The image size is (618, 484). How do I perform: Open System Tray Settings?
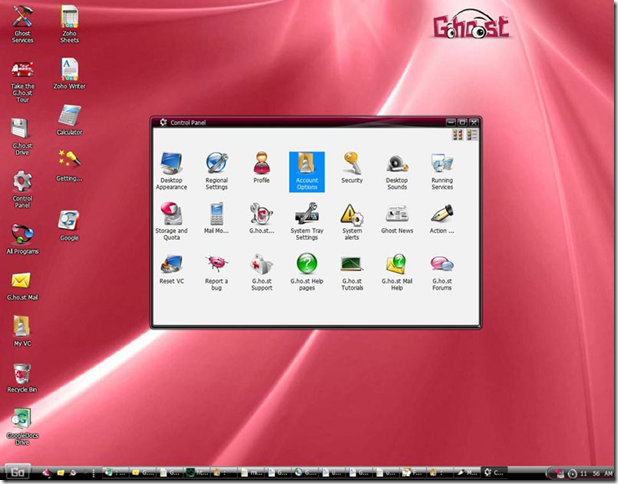307,222
